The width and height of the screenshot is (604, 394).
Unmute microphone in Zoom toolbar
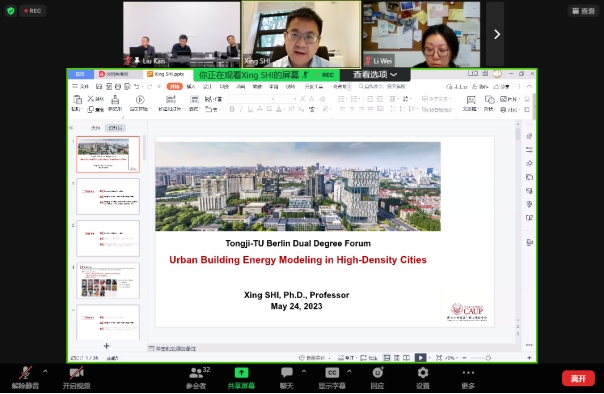click(x=25, y=373)
